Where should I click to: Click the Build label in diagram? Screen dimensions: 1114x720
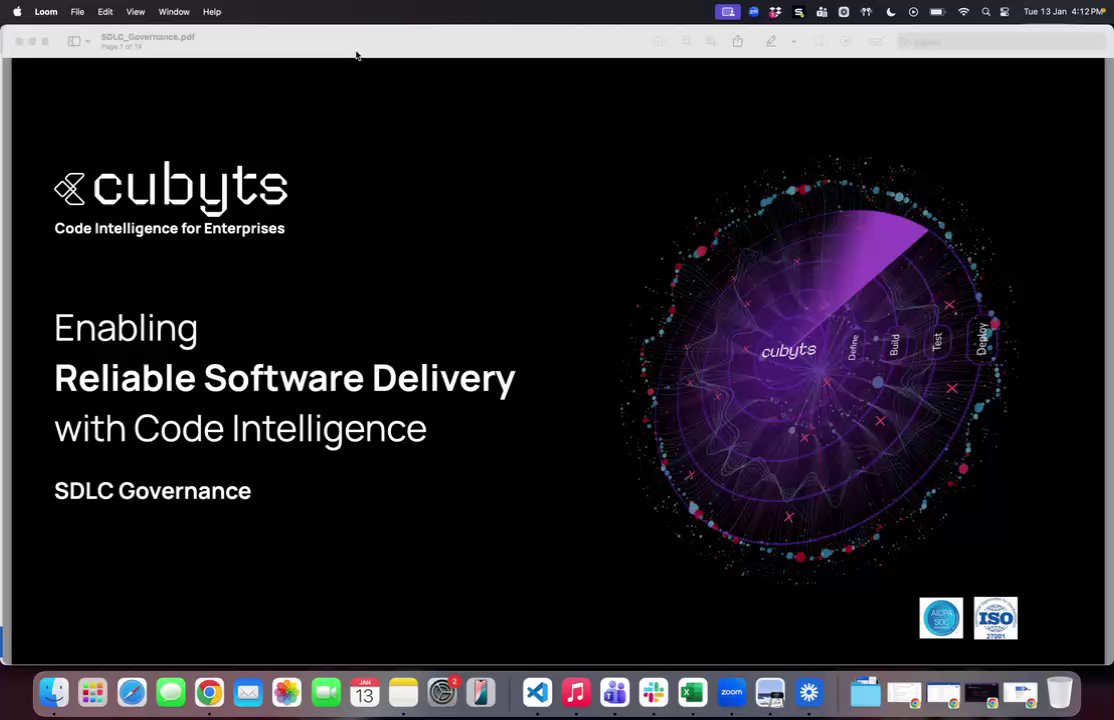pos(894,345)
